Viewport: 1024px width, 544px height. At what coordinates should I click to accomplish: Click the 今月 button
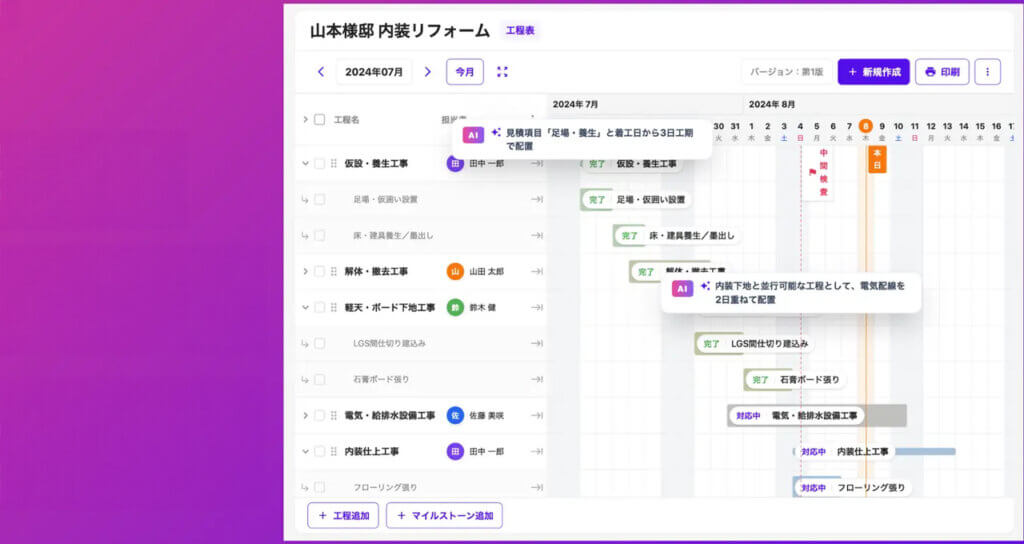(465, 72)
